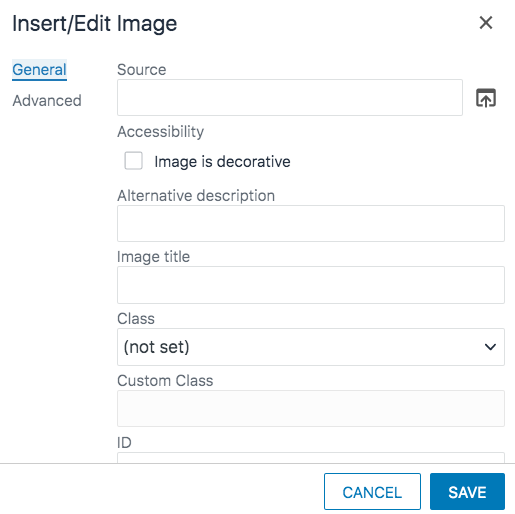The width and height of the screenshot is (515, 514).
Task: Click the SAVE button
Action: click(467, 491)
